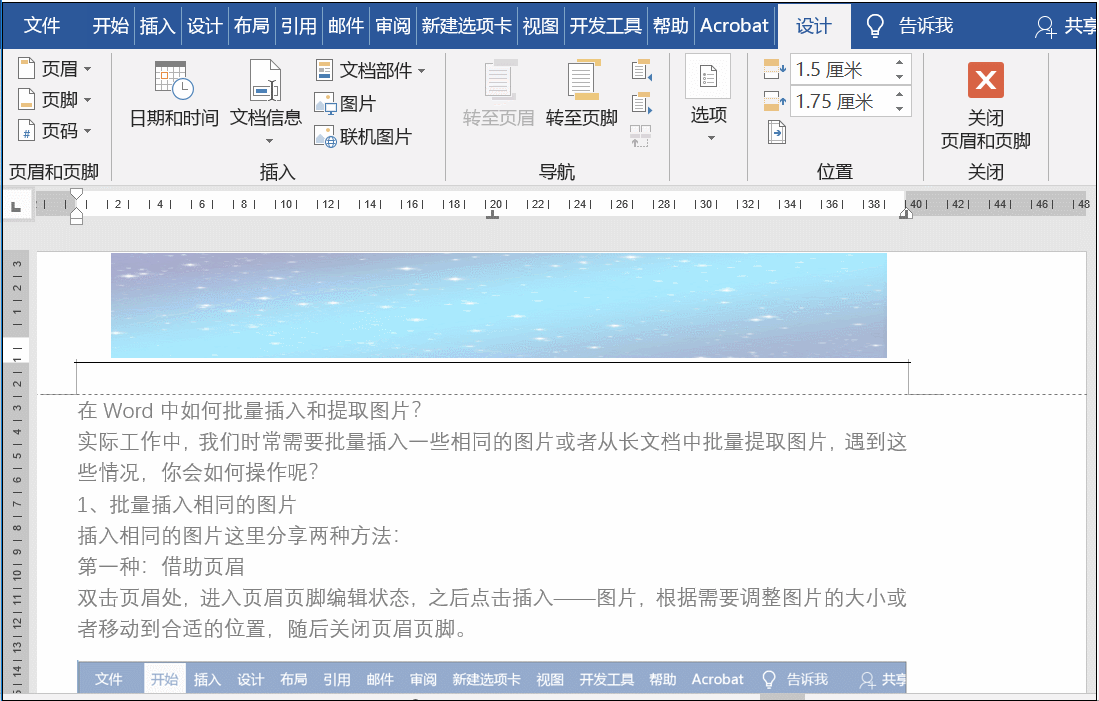Increase header distance 1.5 厘米 spinner up
Image resolution: width=1099 pixels, height=701 pixels.
point(899,62)
